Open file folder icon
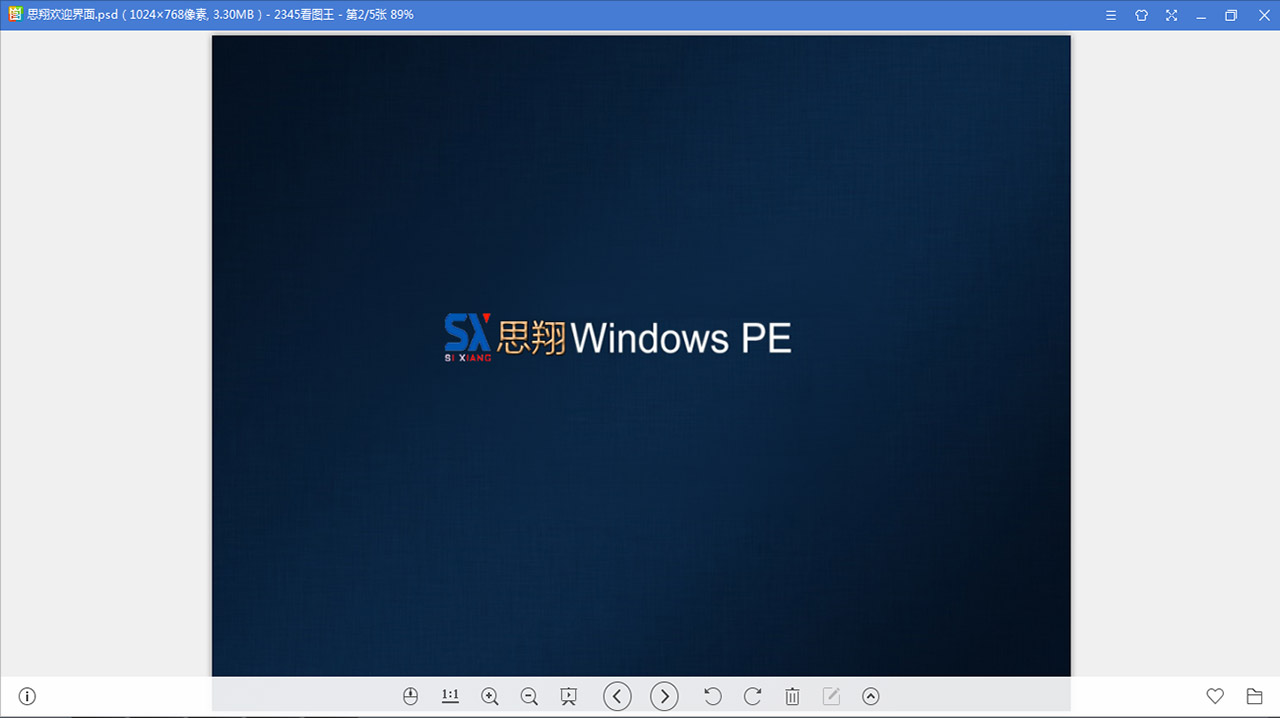 pos(1254,696)
